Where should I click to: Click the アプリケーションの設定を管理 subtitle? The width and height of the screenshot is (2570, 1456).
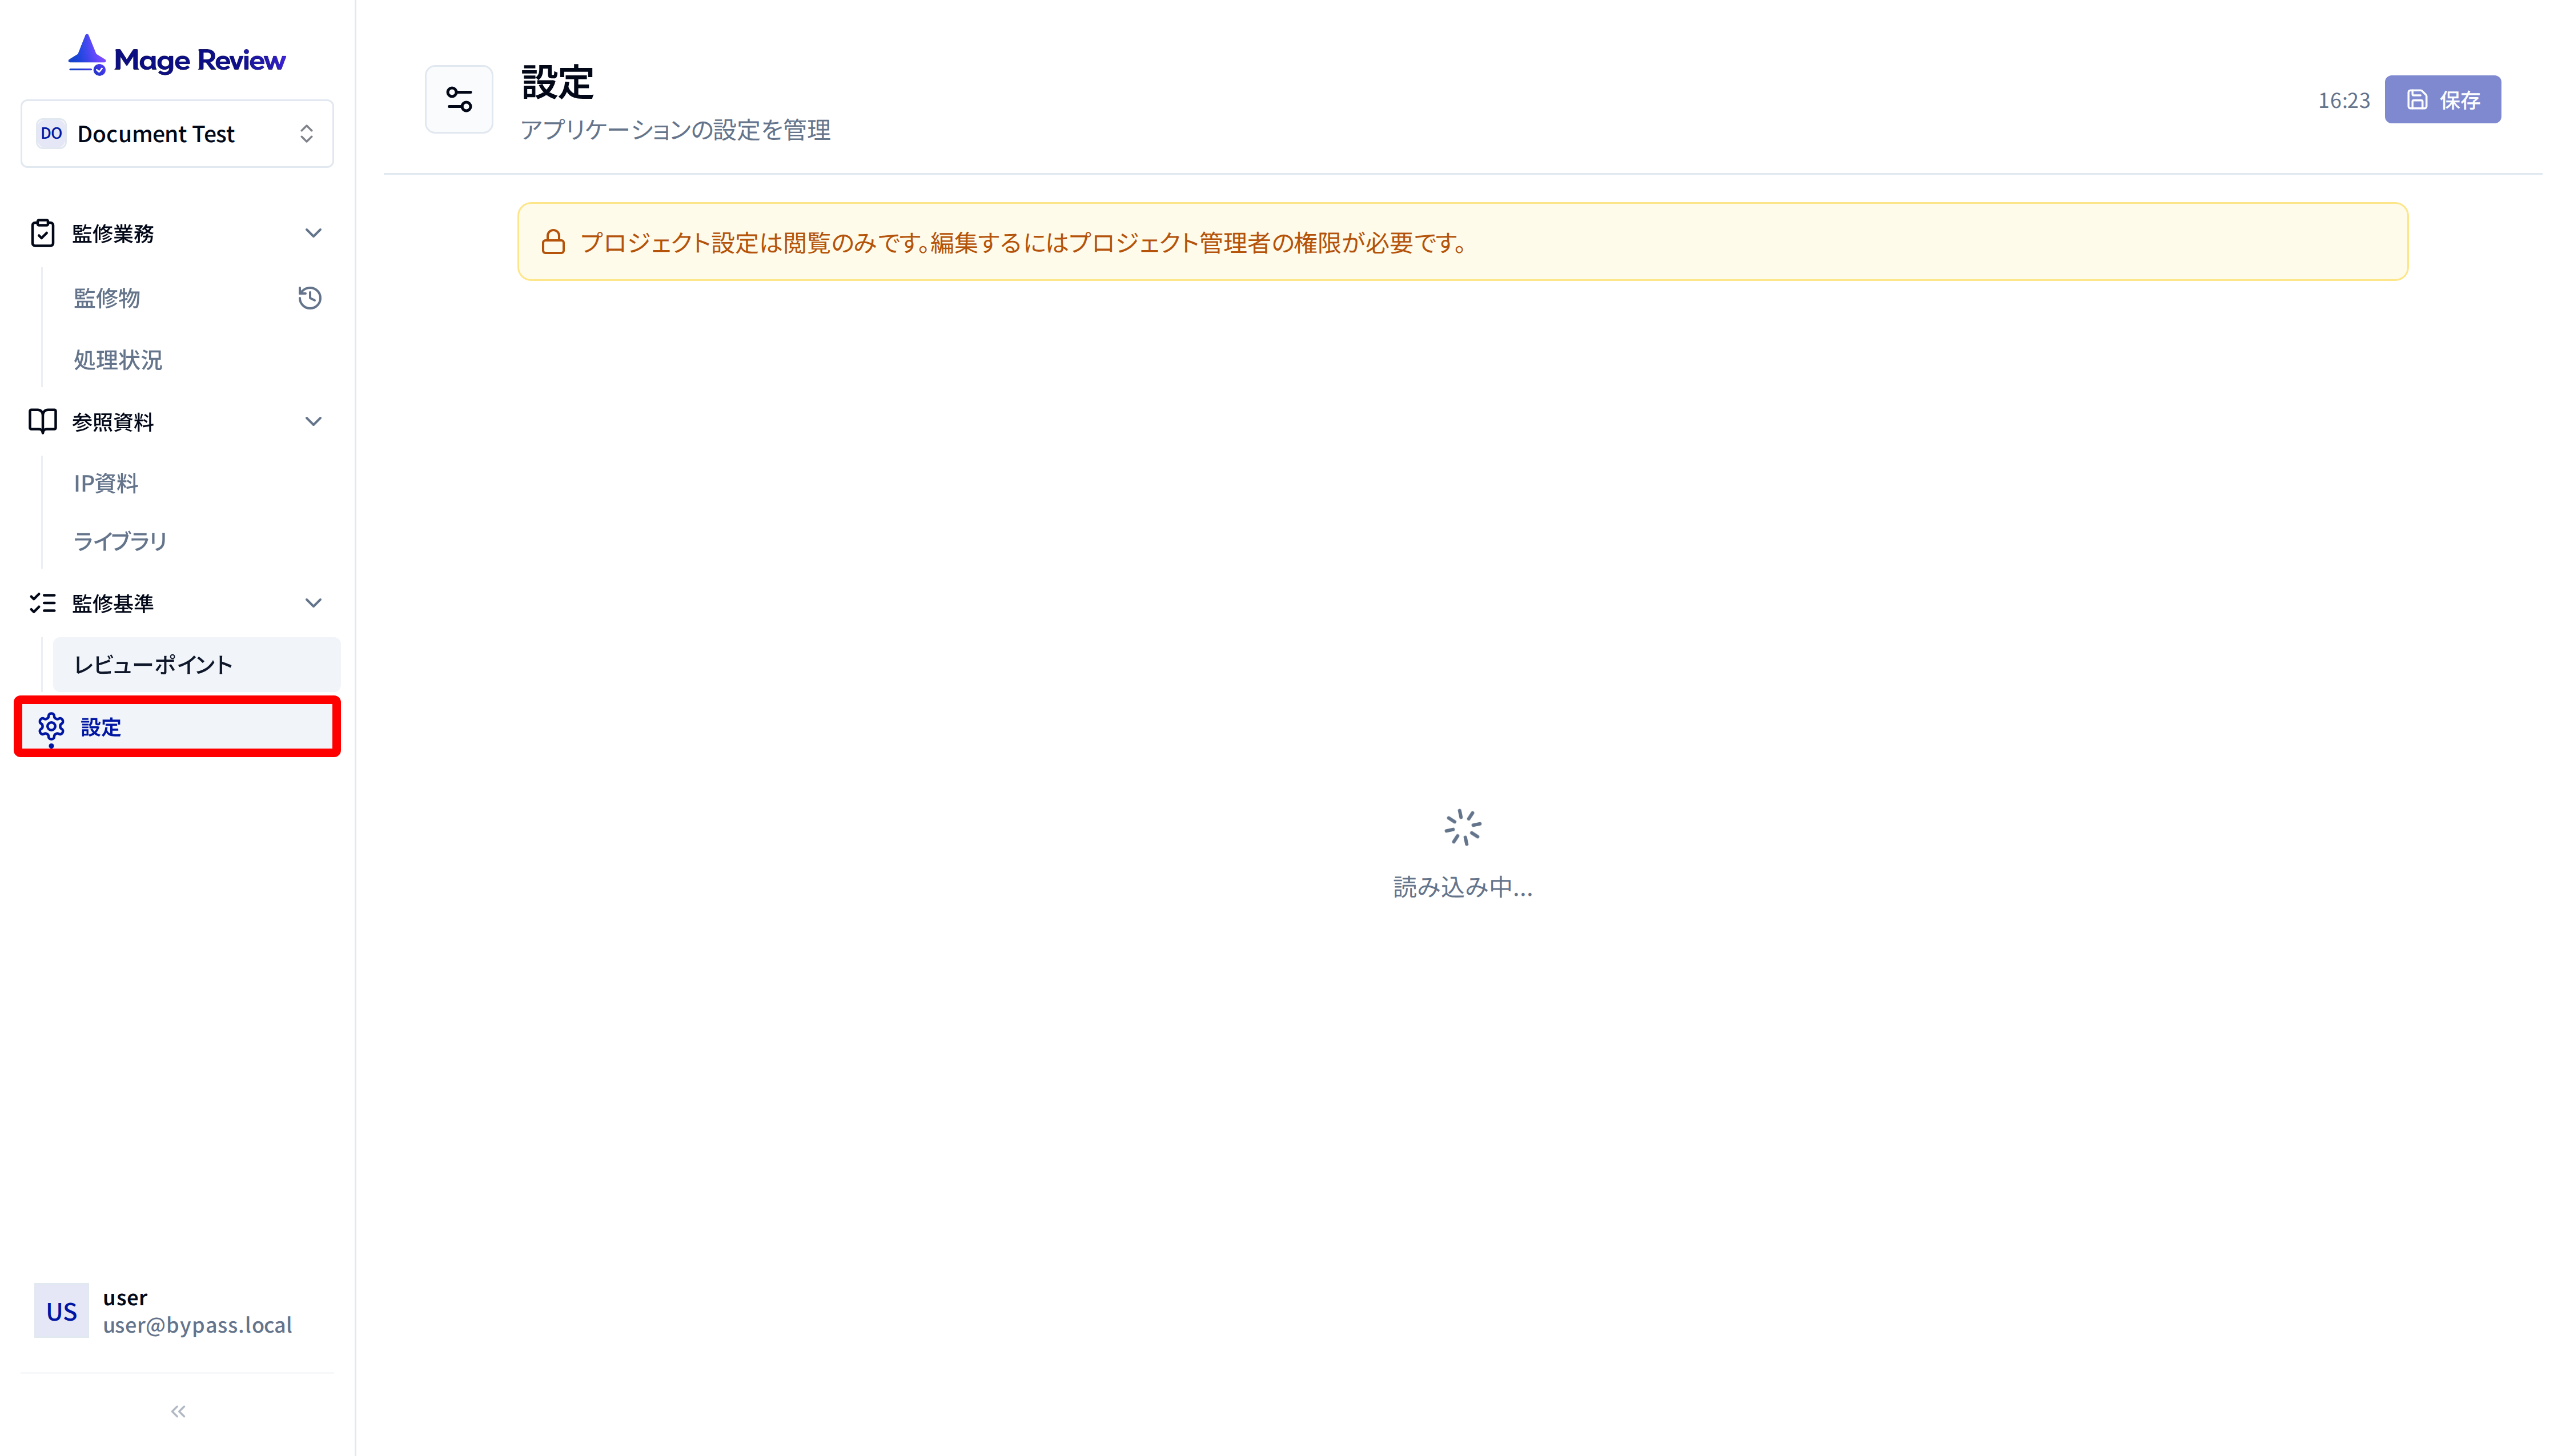pos(675,130)
